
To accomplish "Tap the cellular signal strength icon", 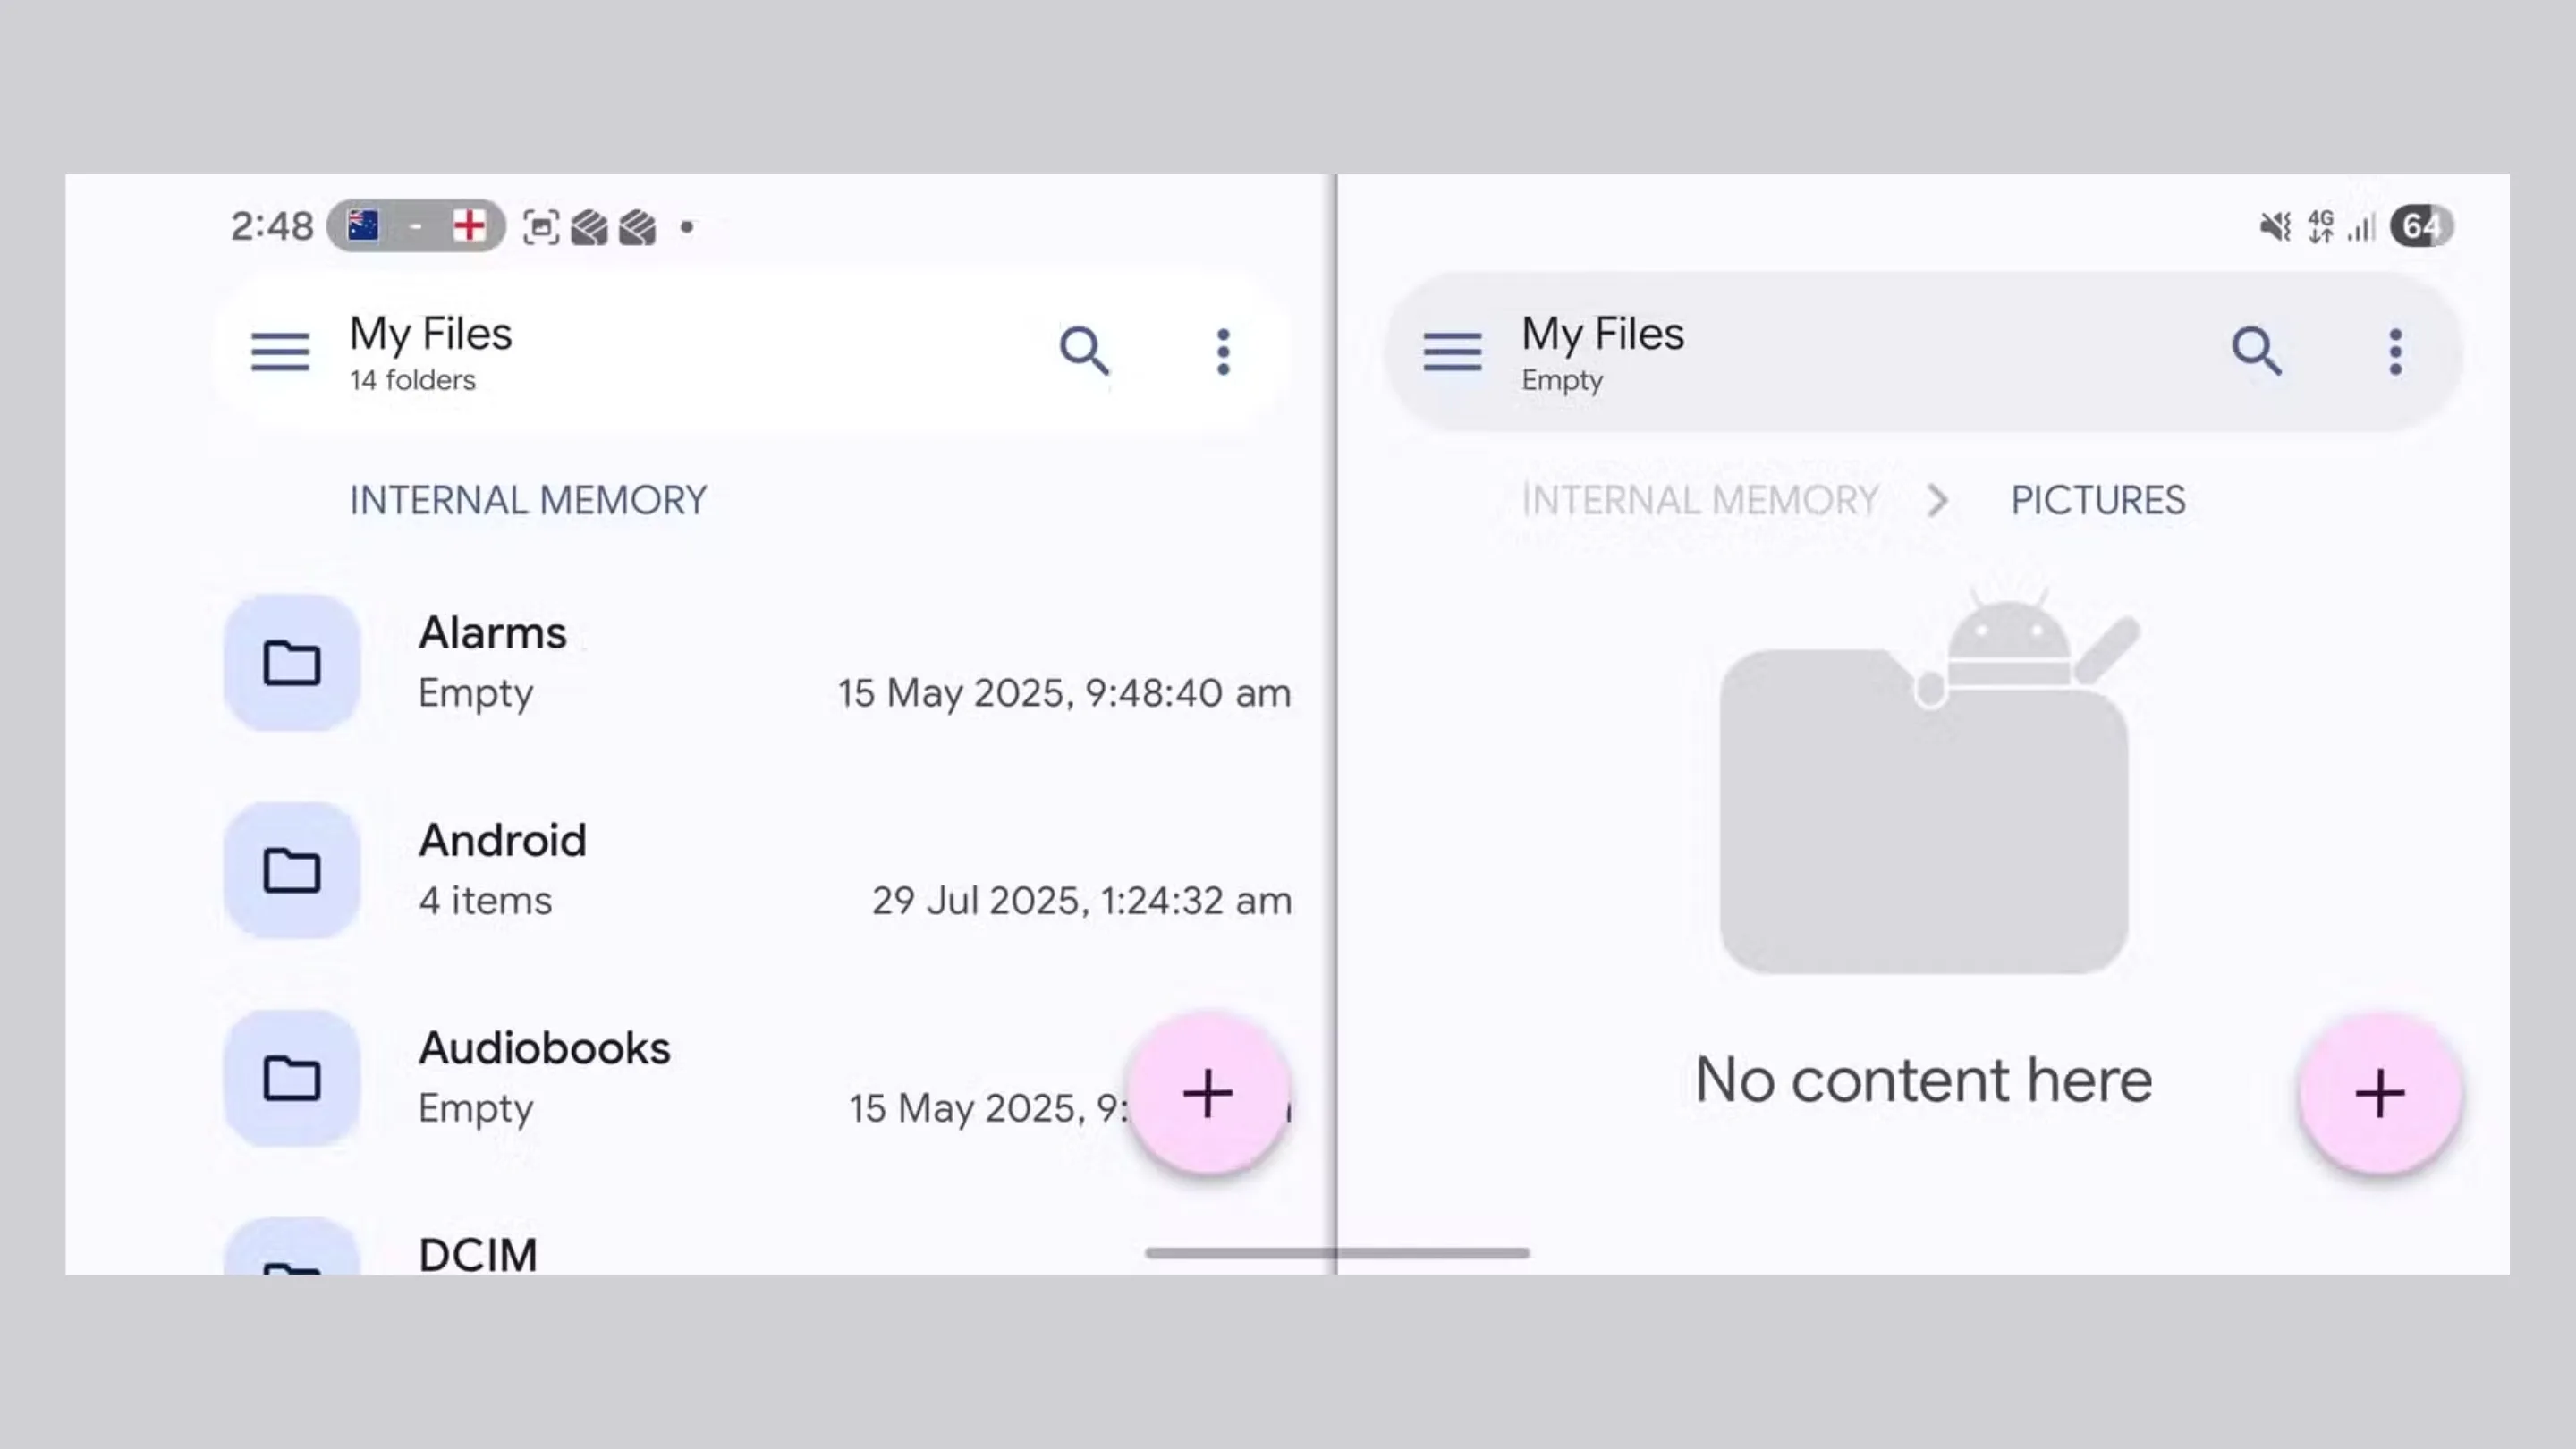I will (x=2362, y=228).
